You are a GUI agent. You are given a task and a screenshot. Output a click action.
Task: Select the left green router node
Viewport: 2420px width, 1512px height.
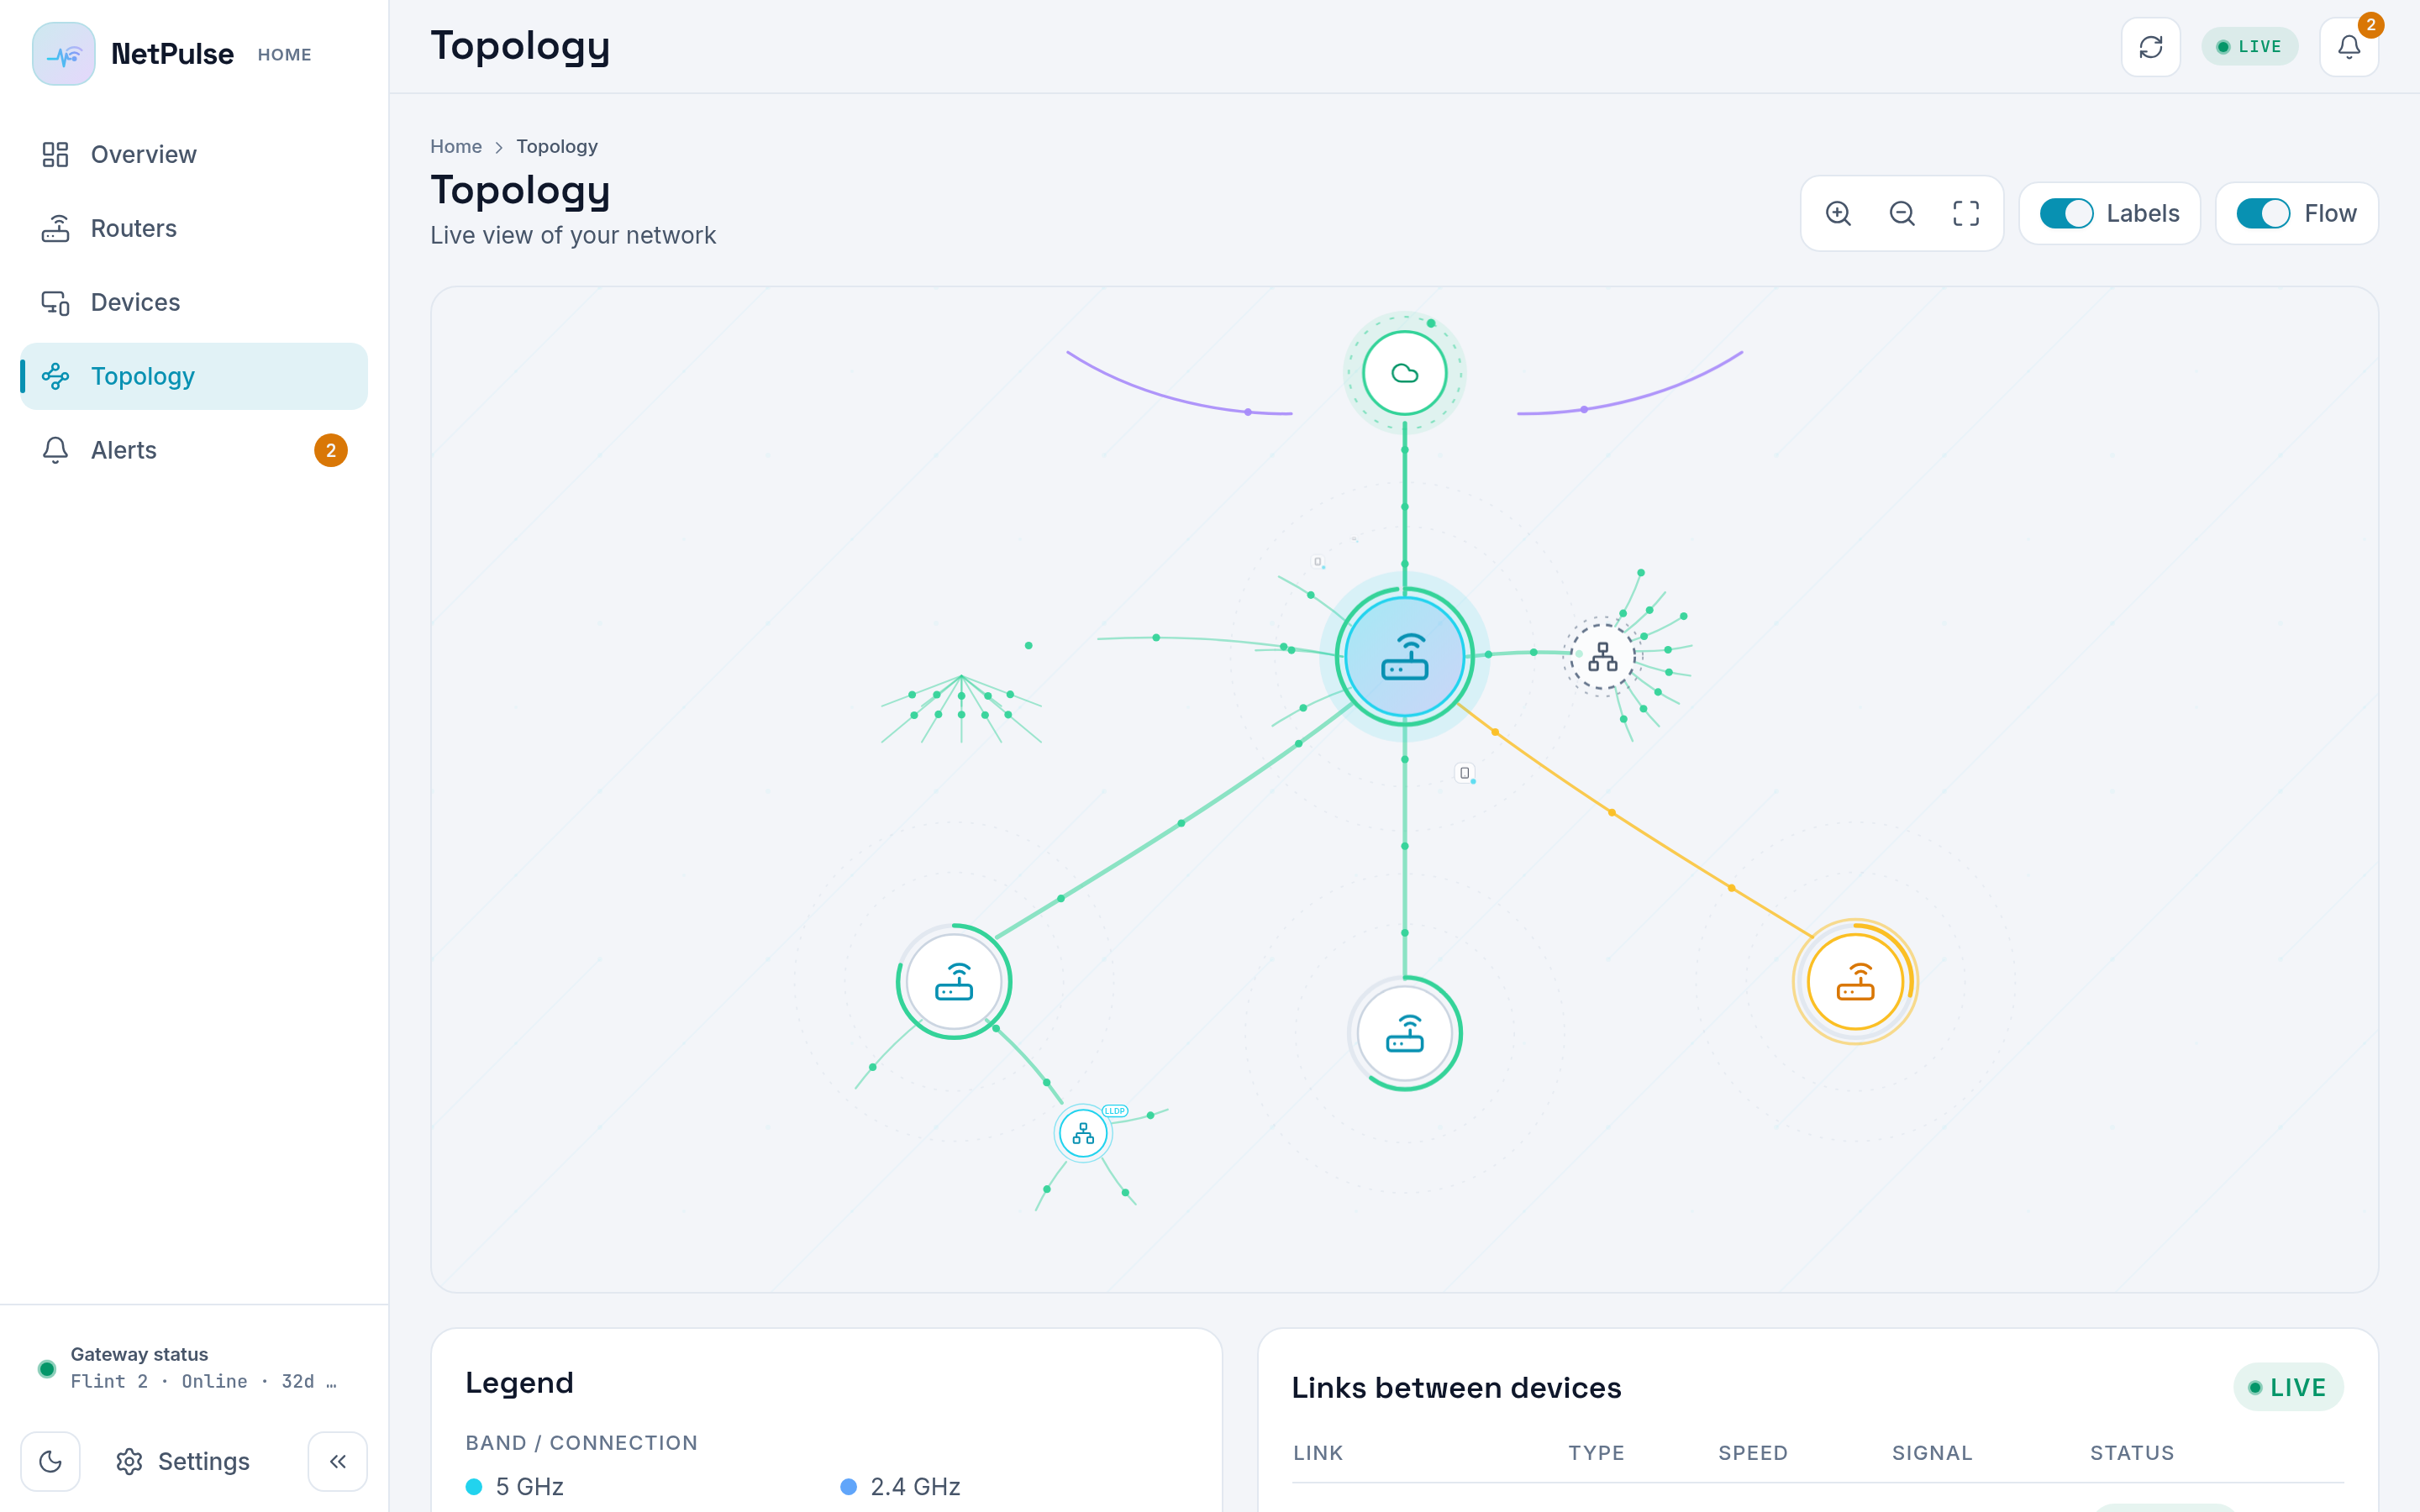click(954, 982)
